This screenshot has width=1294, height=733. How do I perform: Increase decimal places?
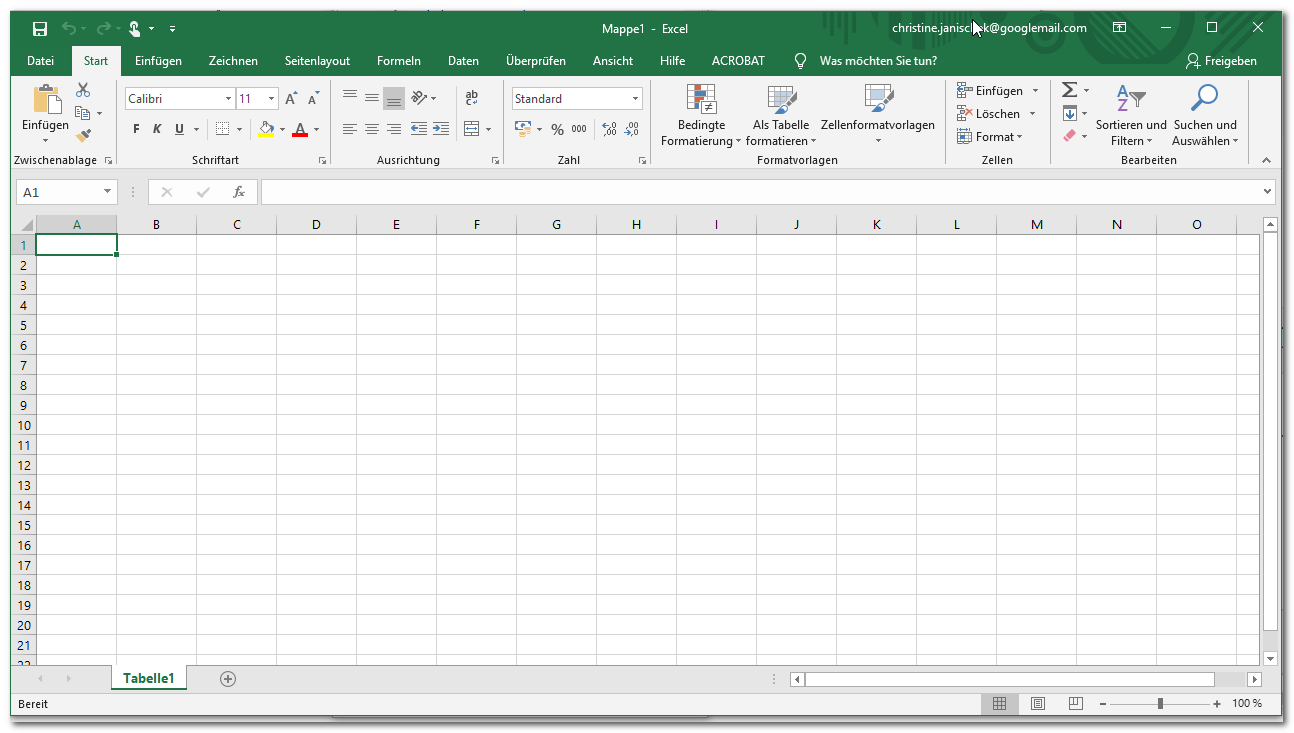(610, 129)
